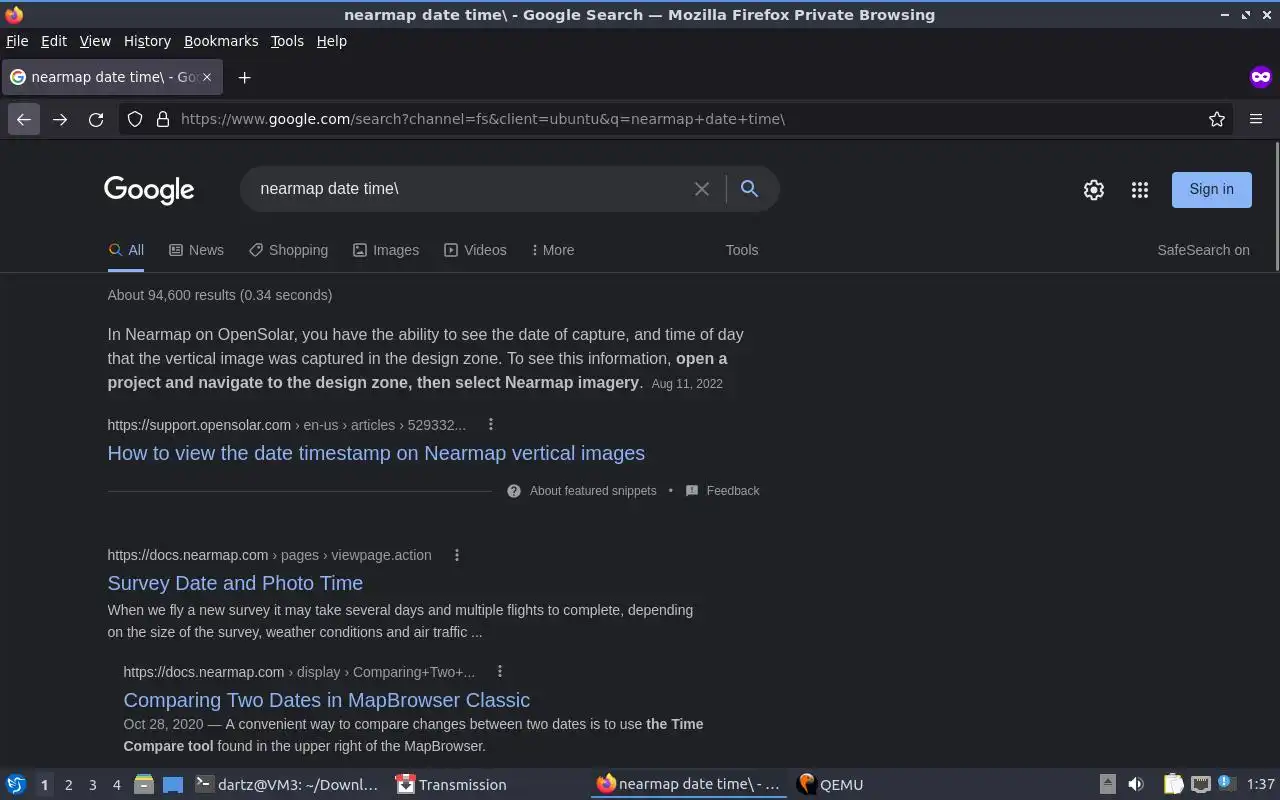Image resolution: width=1280 pixels, height=800 pixels.
Task: Open Google apps grid
Action: pyautogui.click(x=1140, y=189)
